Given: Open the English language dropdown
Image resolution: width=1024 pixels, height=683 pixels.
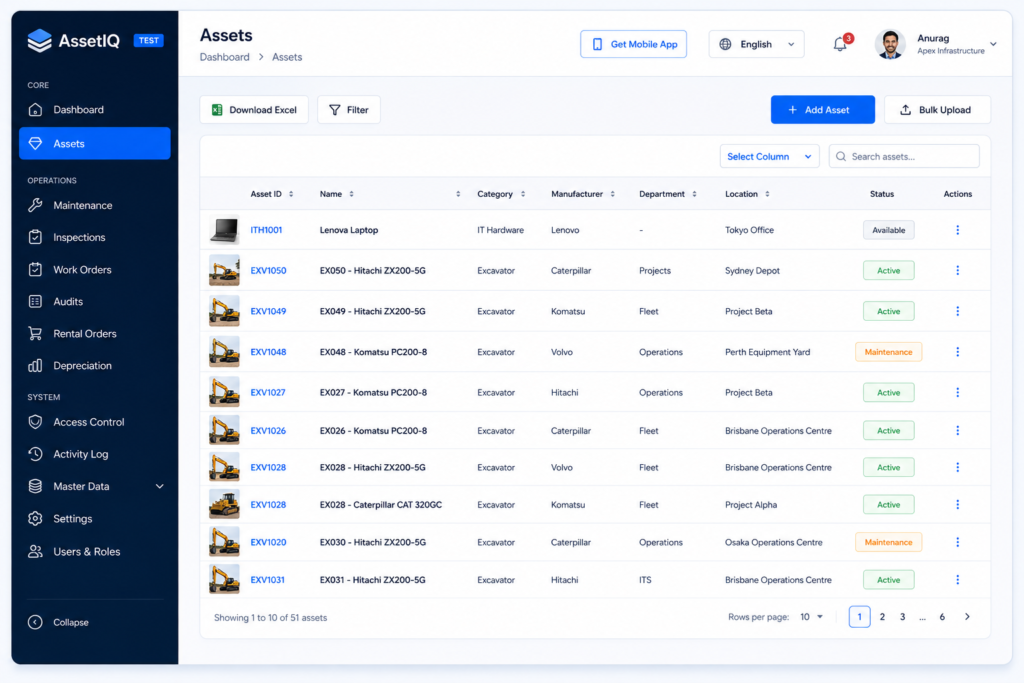Looking at the screenshot, I should coord(756,44).
